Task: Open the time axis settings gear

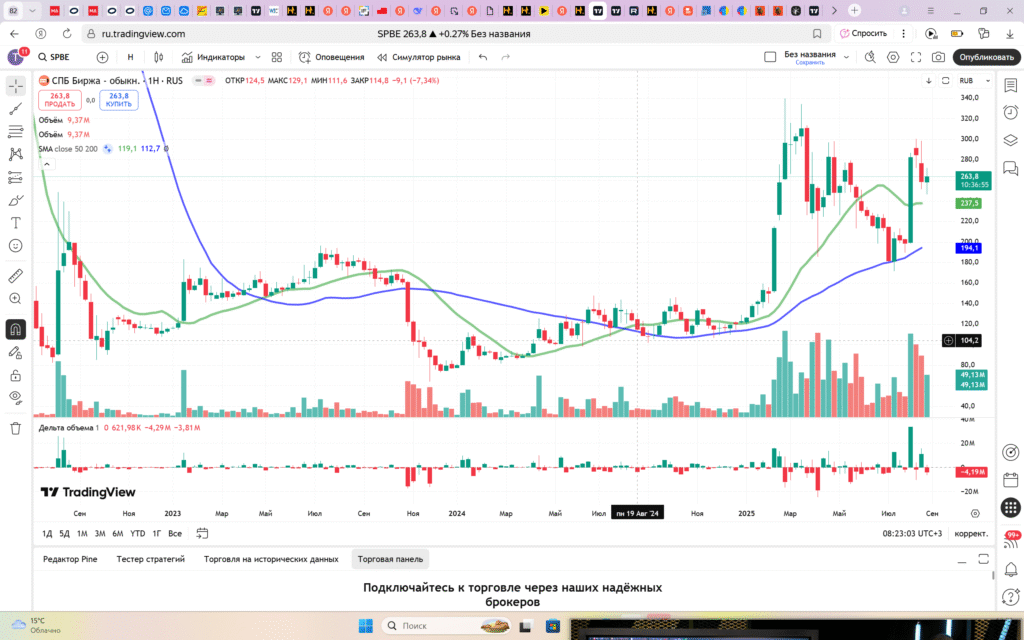Action: (x=975, y=513)
